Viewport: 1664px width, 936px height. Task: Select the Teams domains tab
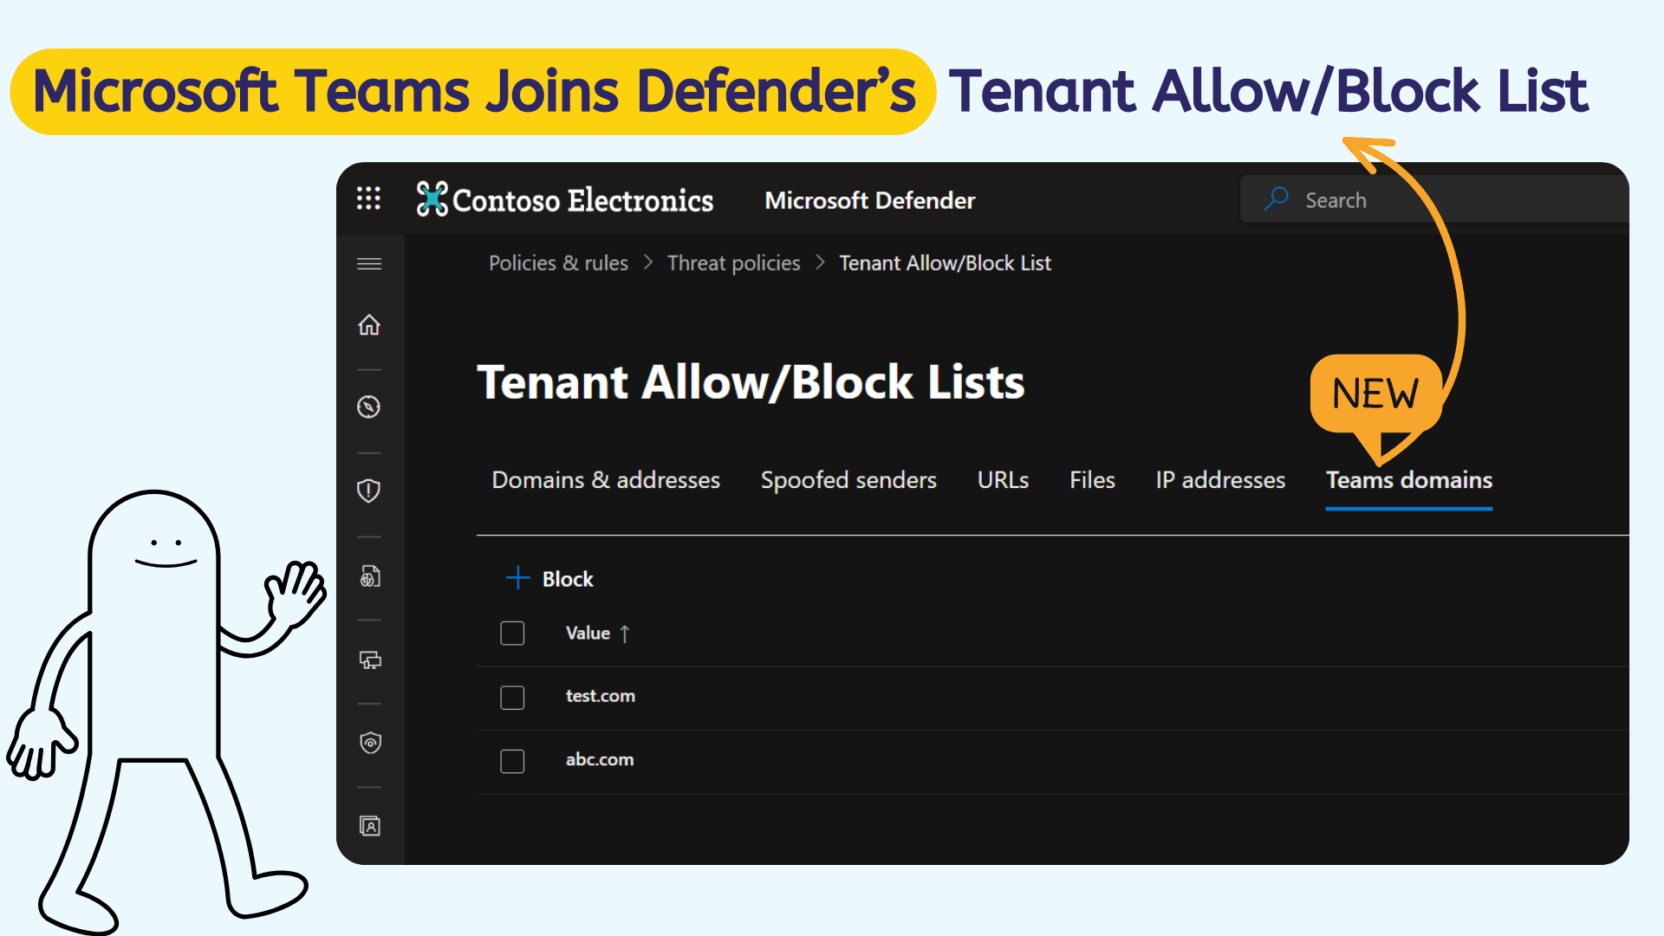pos(1409,480)
